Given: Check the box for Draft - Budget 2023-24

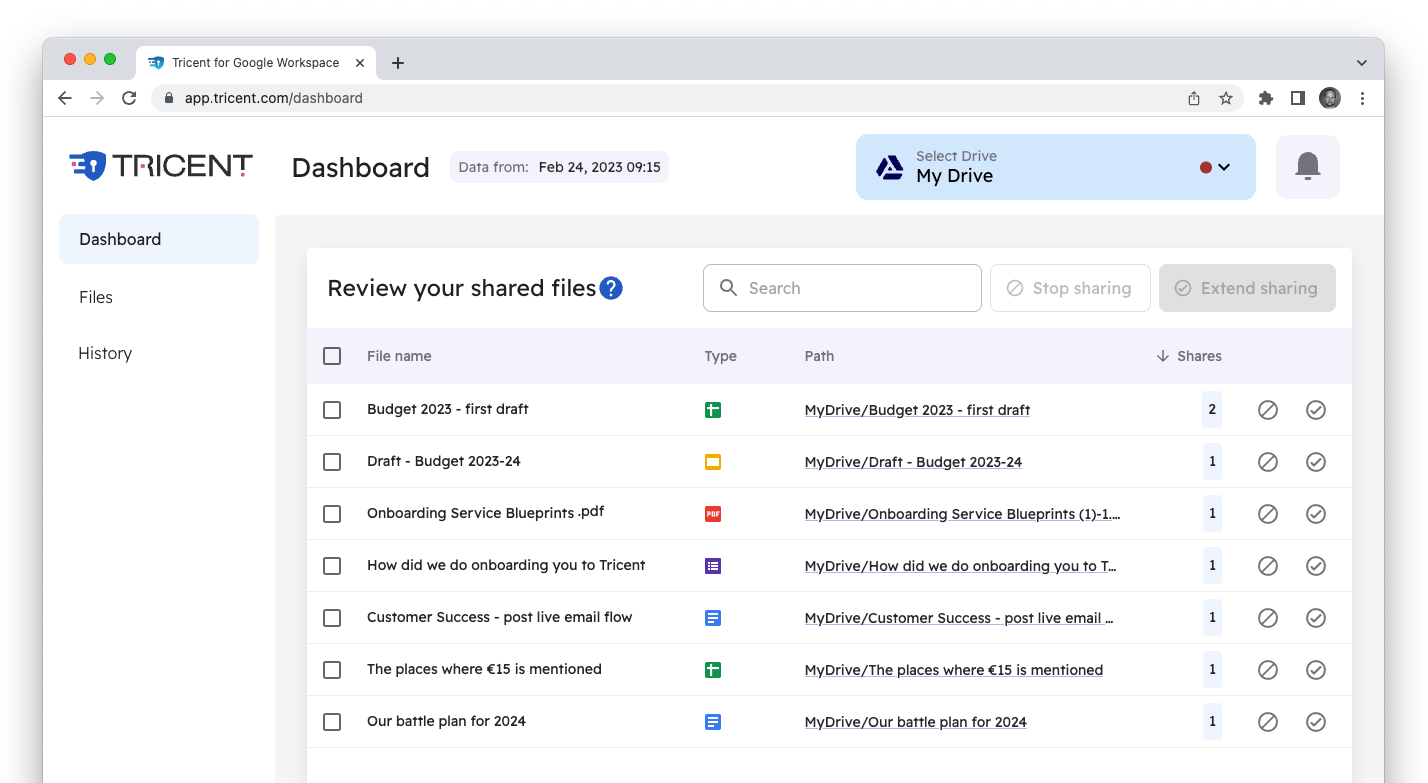Looking at the screenshot, I should (332, 462).
